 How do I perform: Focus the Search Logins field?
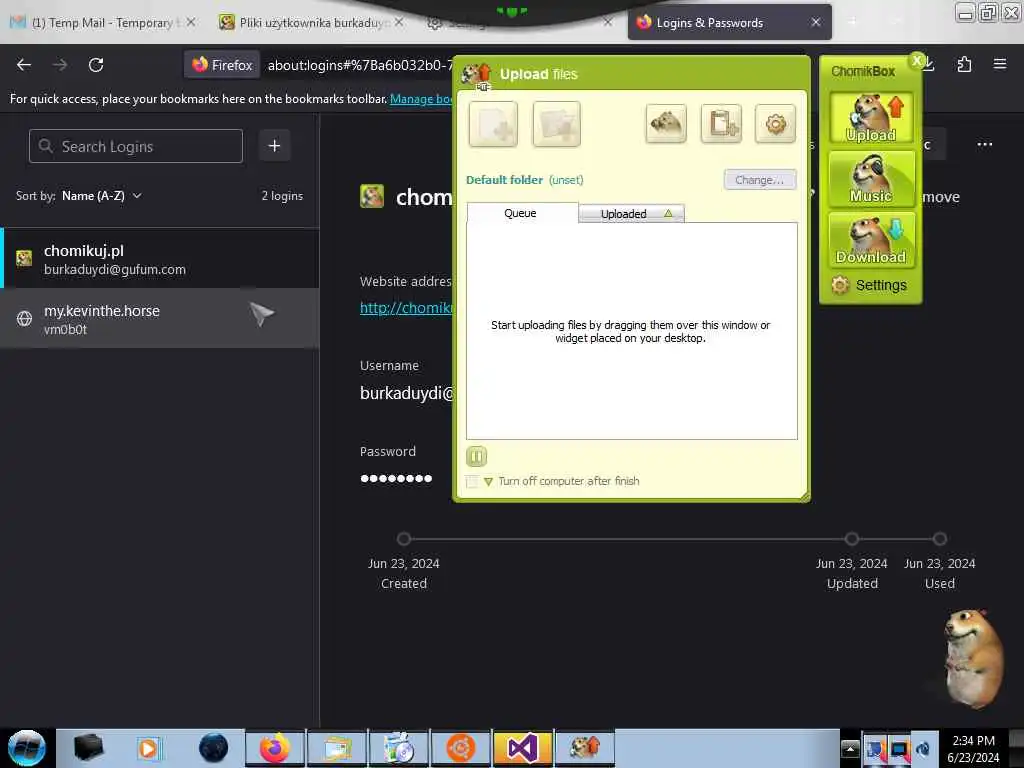[x=136, y=146]
